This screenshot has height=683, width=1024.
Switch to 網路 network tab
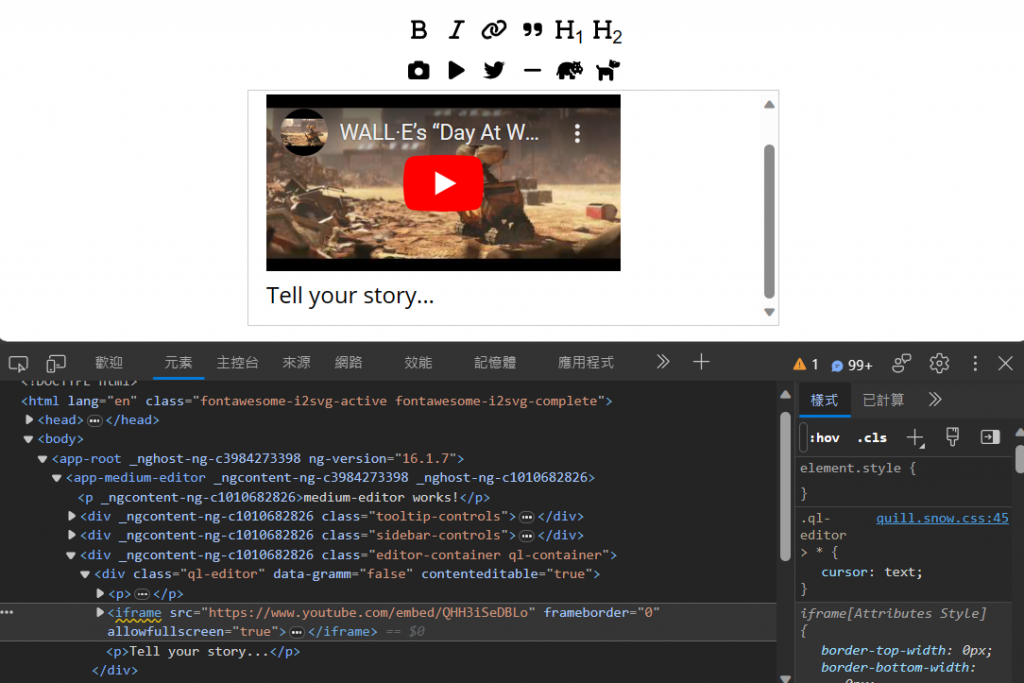pos(349,362)
